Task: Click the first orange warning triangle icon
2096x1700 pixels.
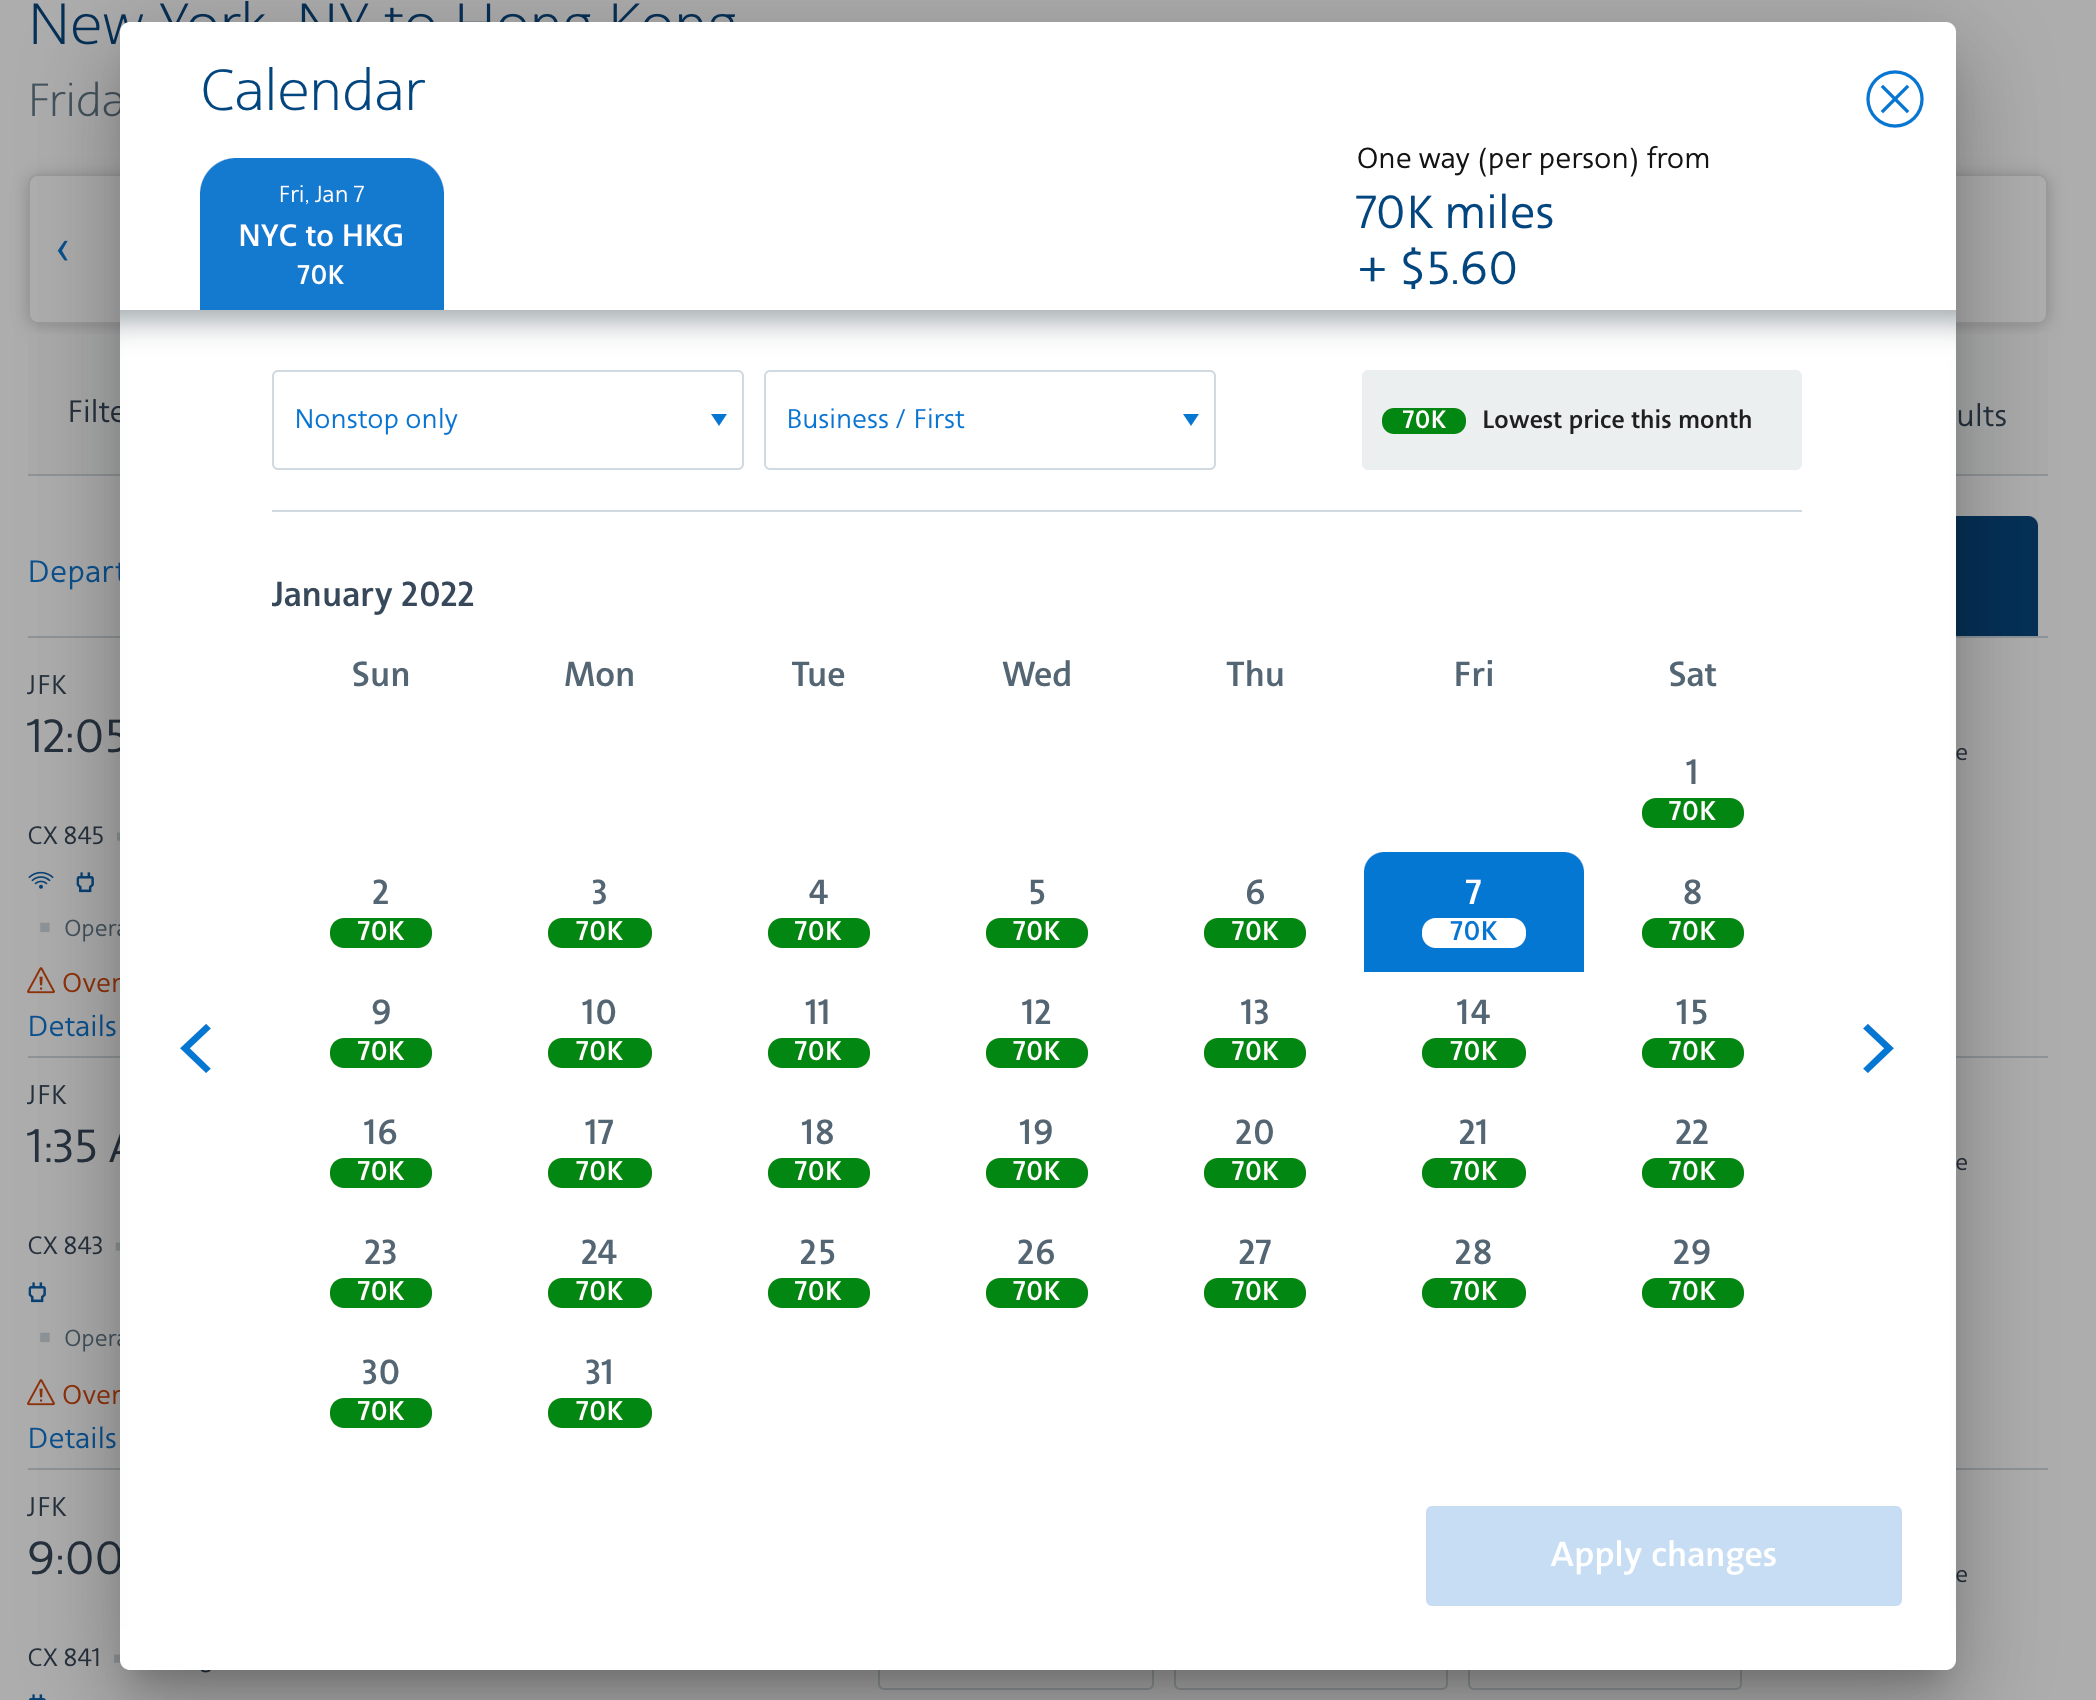Action: [x=41, y=981]
